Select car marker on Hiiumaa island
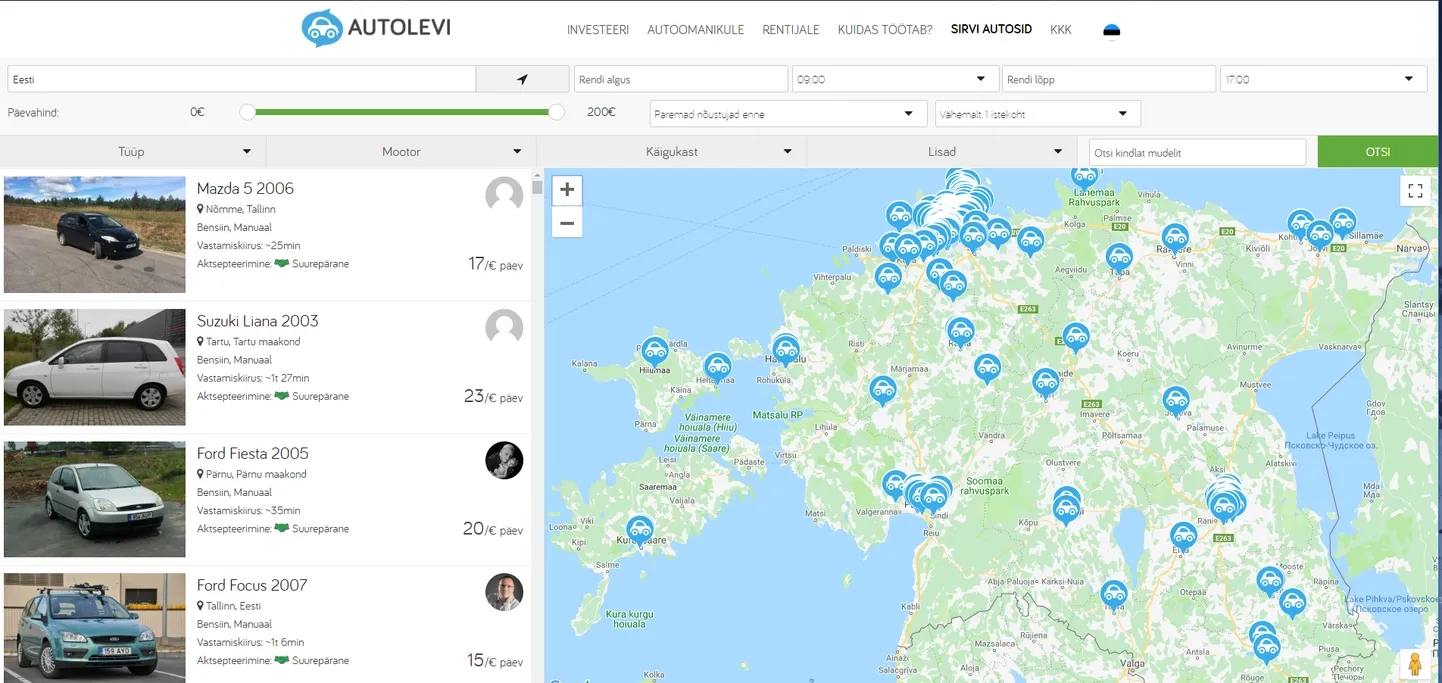The width and height of the screenshot is (1442, 683). tap(655, 352)
